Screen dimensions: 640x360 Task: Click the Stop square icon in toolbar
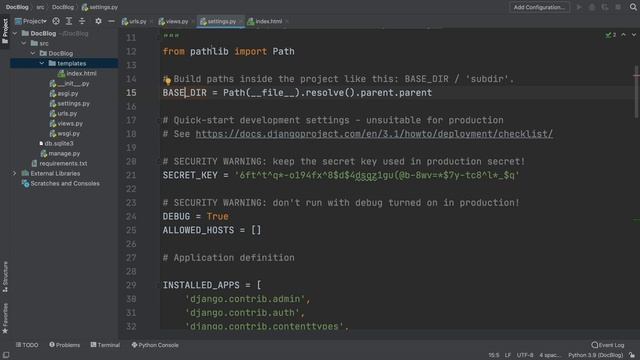pos(618,7)
